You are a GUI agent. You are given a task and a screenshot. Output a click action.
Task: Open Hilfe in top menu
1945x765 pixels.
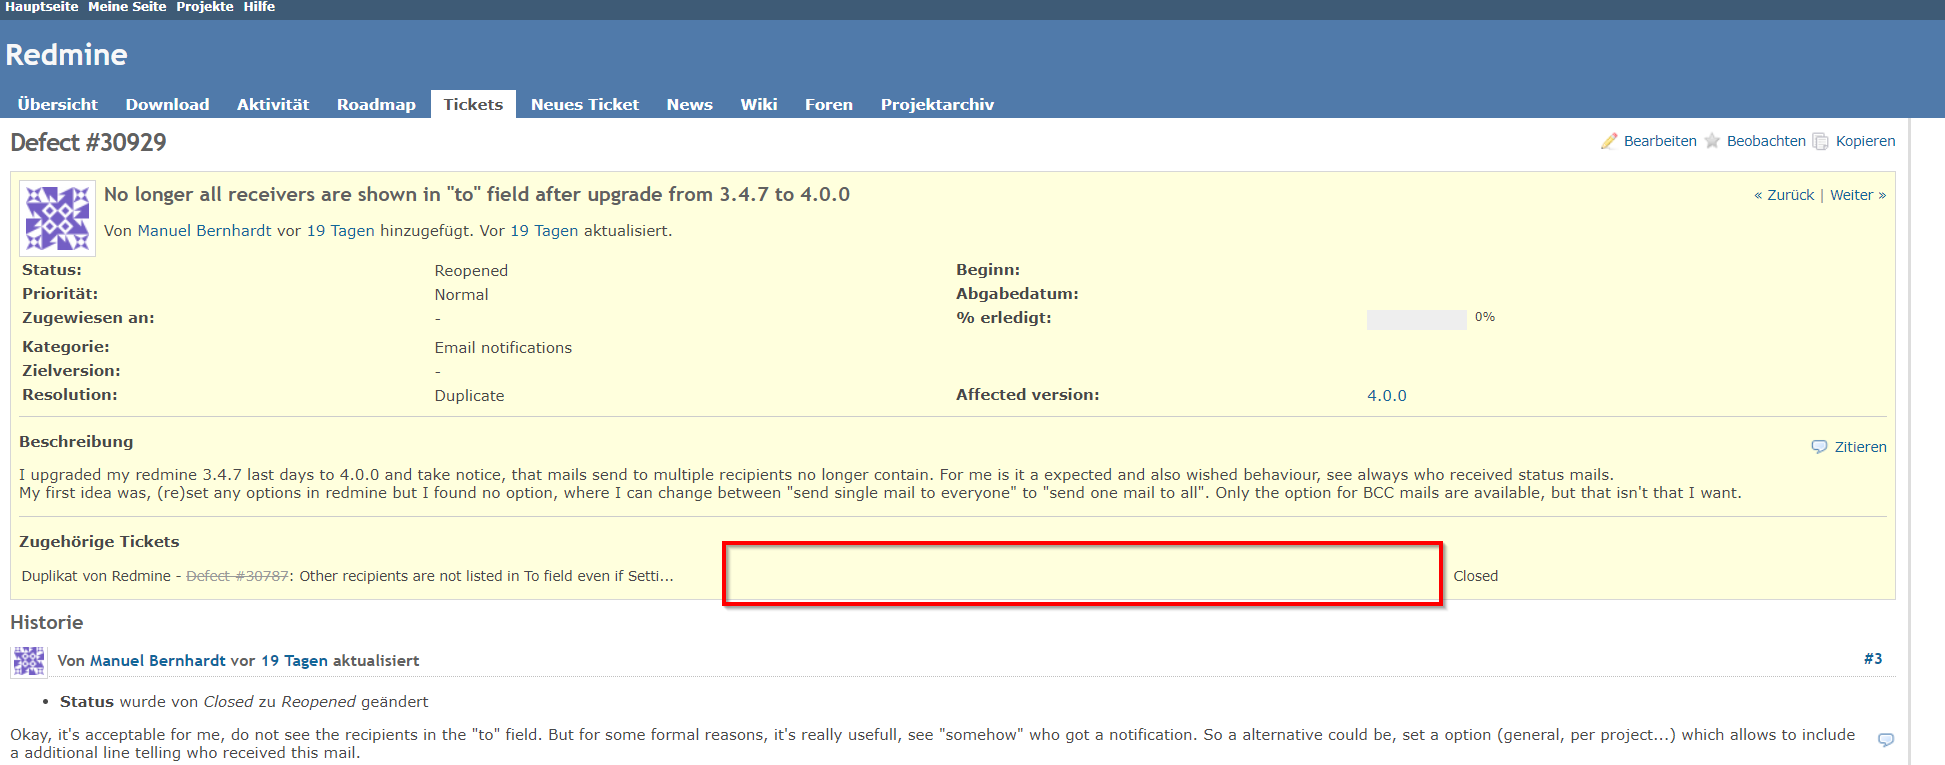259,7
